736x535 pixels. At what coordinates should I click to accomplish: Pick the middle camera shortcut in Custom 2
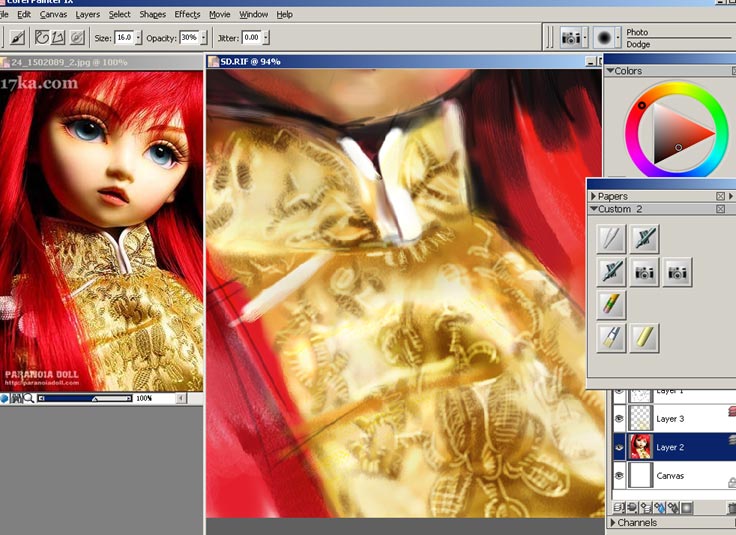[x=644, y=272]
